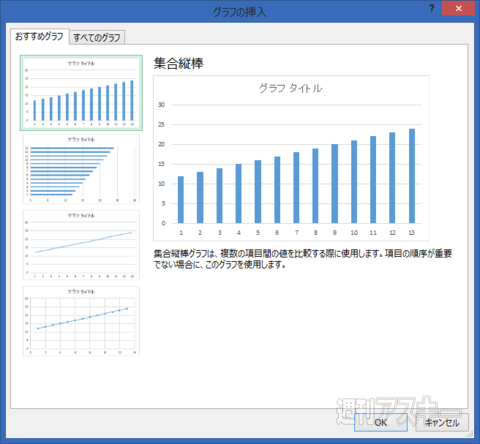Click the 集合縦棒 heading
The height and width of the screenshot is (444, 480).
point(179,63)
